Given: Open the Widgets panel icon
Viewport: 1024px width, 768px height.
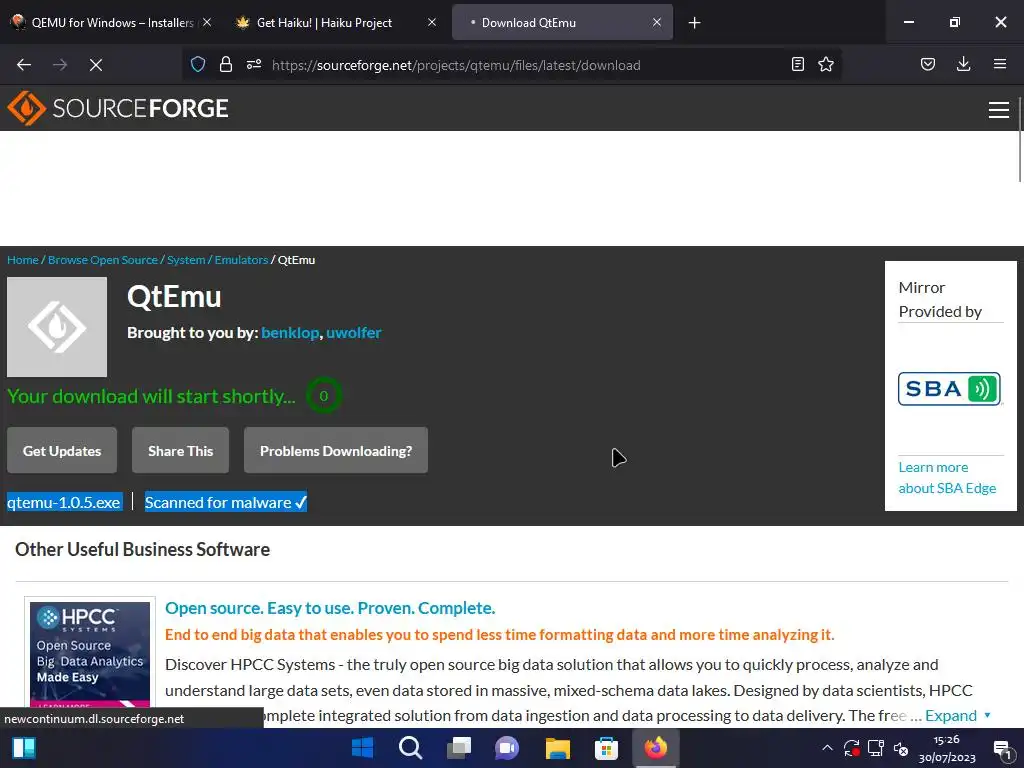Looking at the screenshot, I should (x=24, y=748).
